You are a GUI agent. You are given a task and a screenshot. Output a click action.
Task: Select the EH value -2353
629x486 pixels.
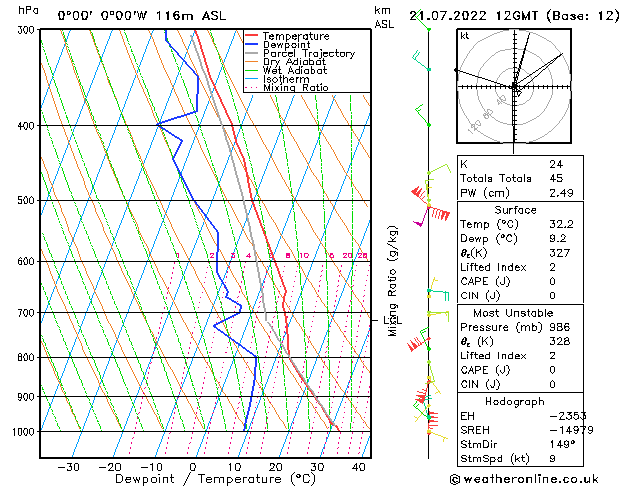point(568,416)
